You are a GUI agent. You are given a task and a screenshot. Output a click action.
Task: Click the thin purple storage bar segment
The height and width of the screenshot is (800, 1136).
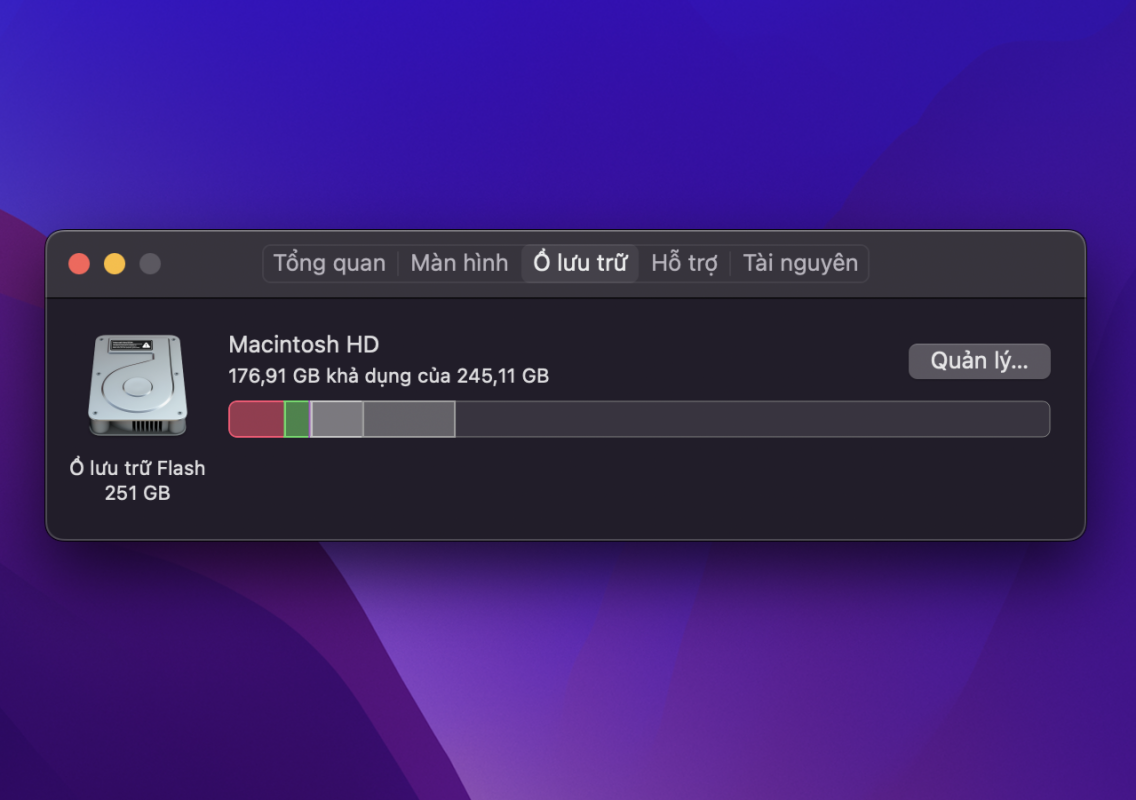pos(311,419)
